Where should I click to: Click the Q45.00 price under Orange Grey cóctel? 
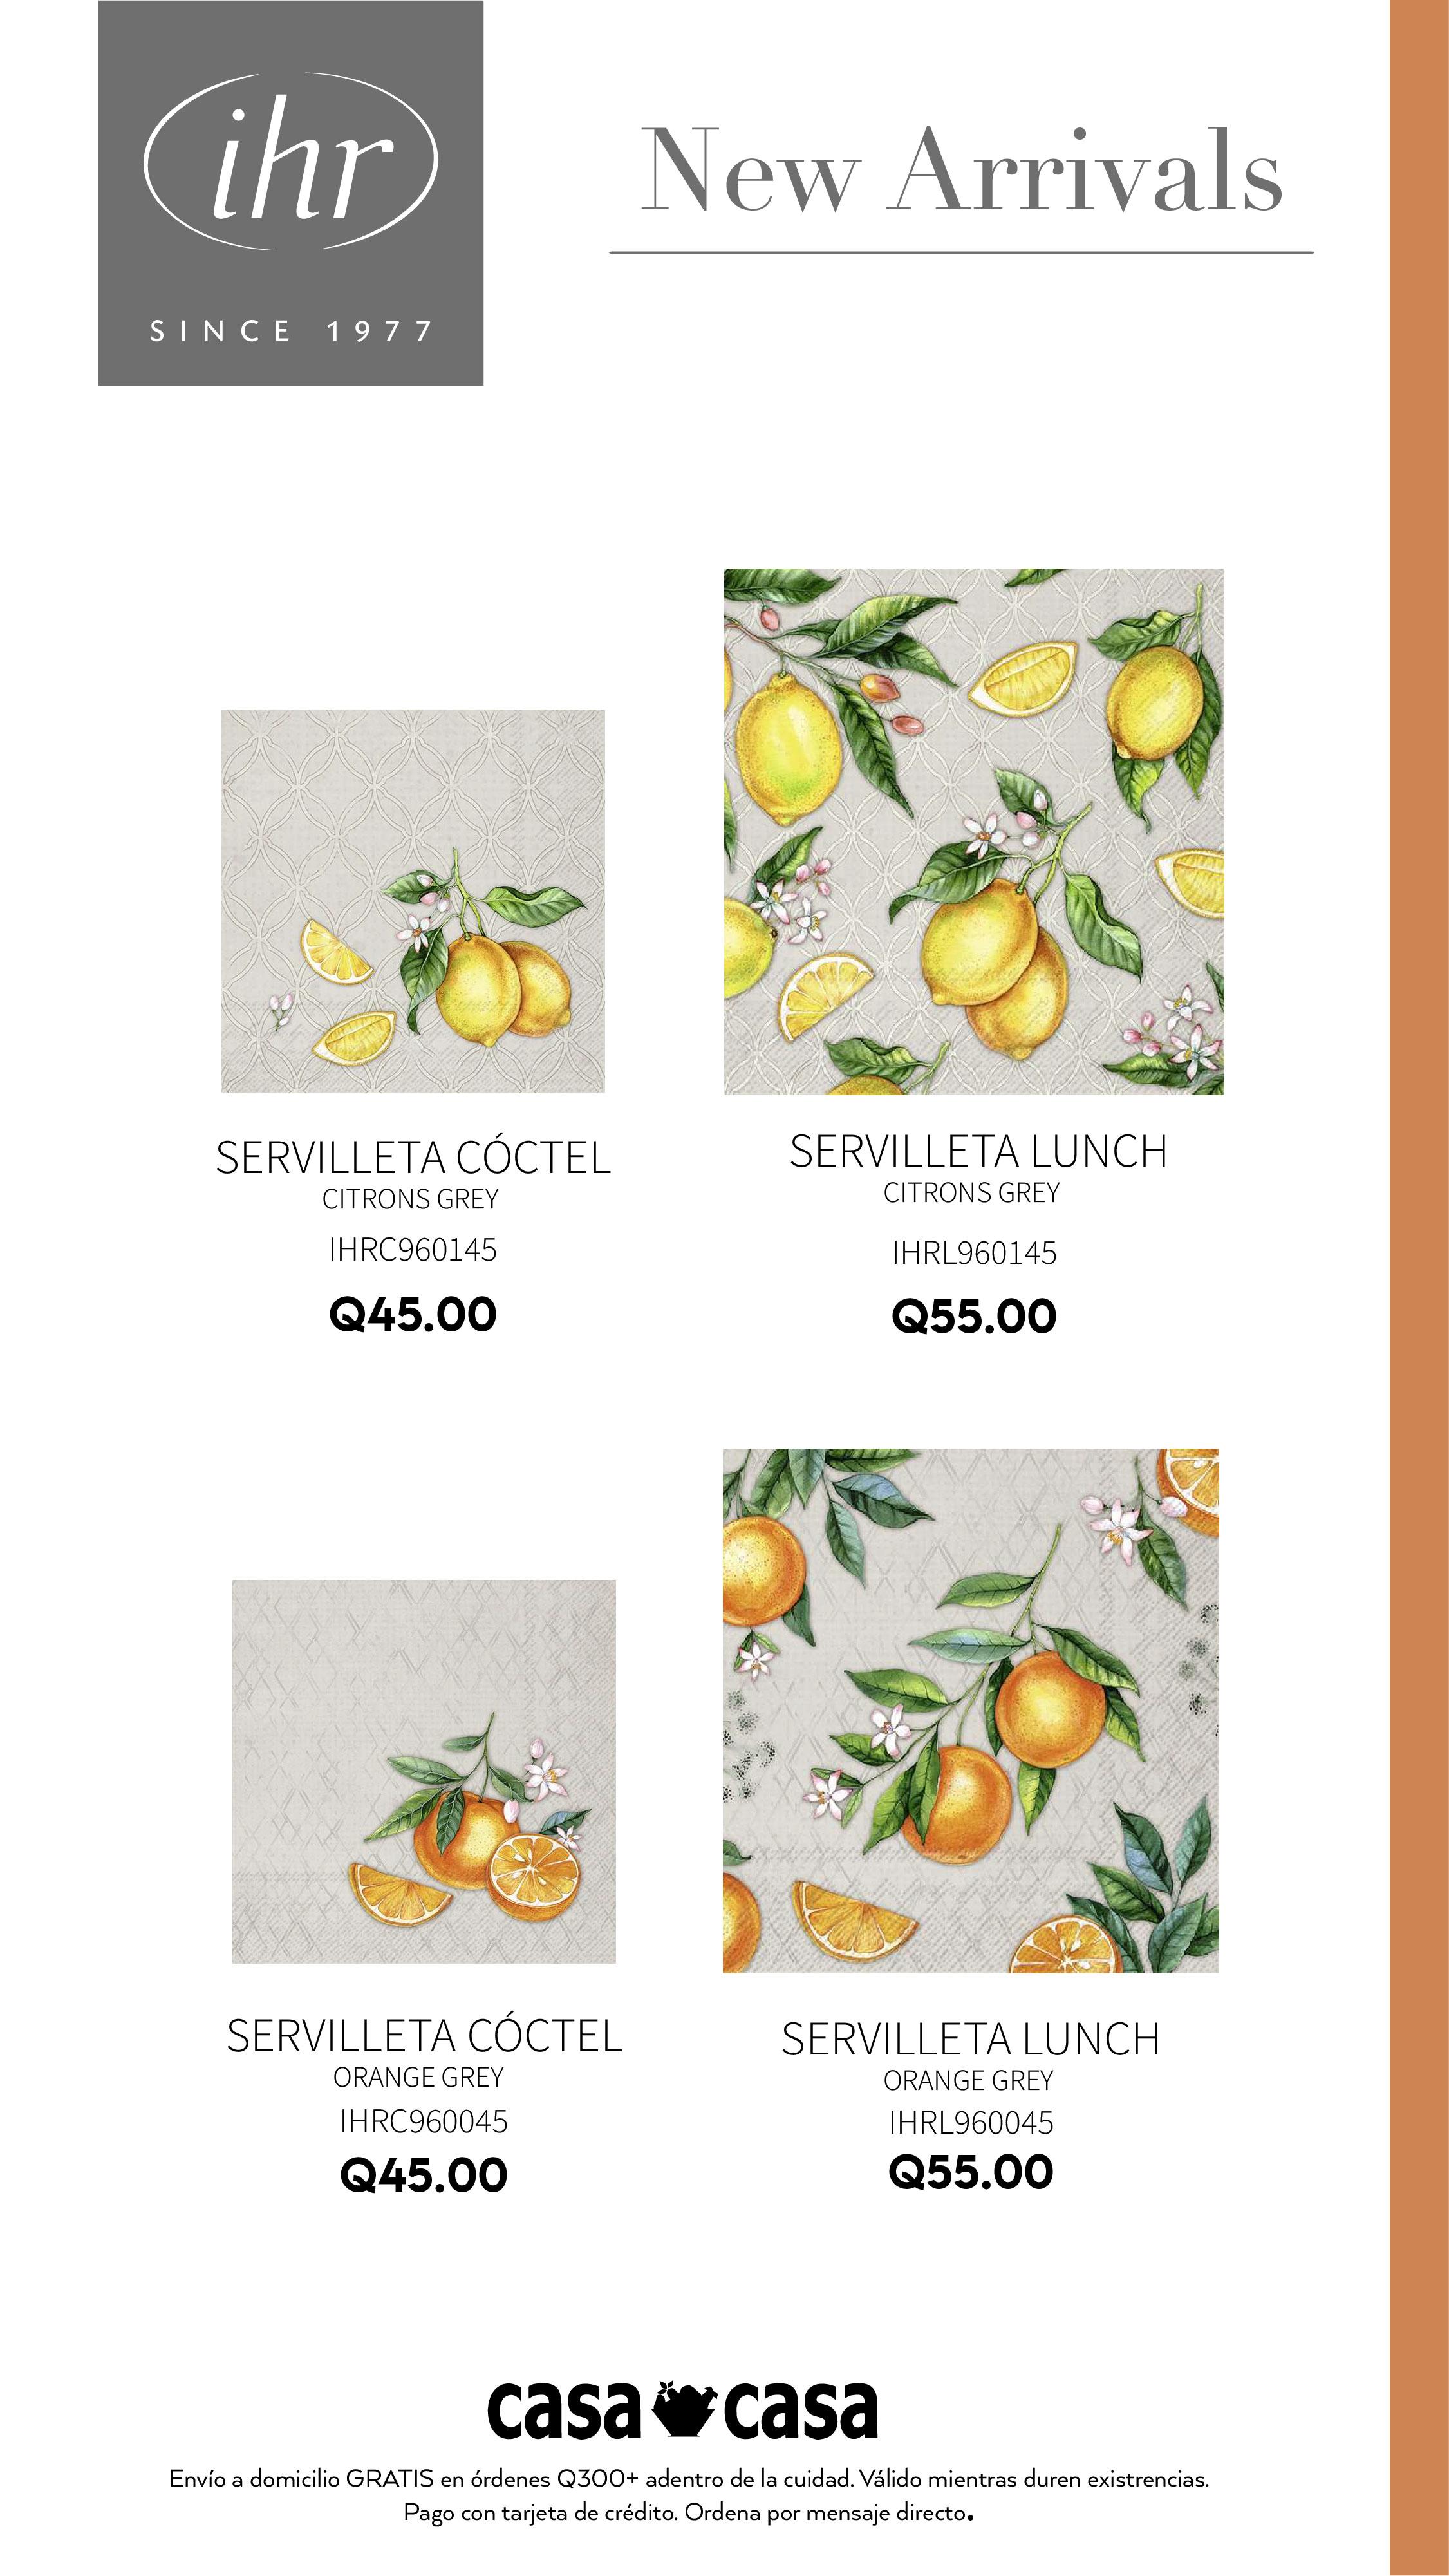click(424, 2175)
